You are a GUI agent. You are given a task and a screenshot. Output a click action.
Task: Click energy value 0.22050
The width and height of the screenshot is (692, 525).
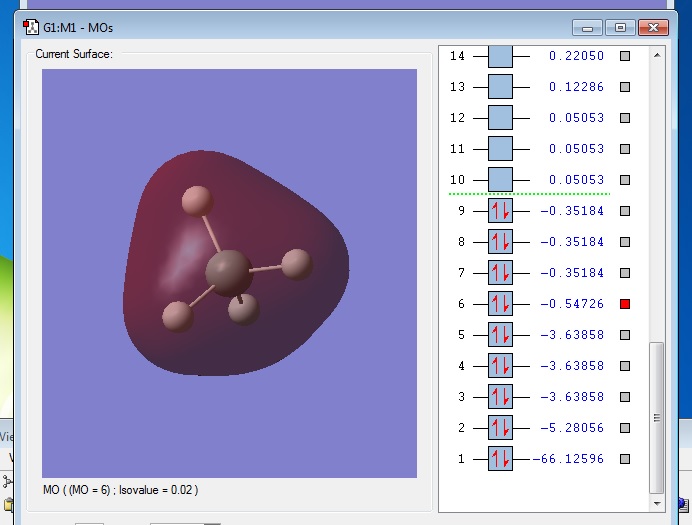point(576,56)
